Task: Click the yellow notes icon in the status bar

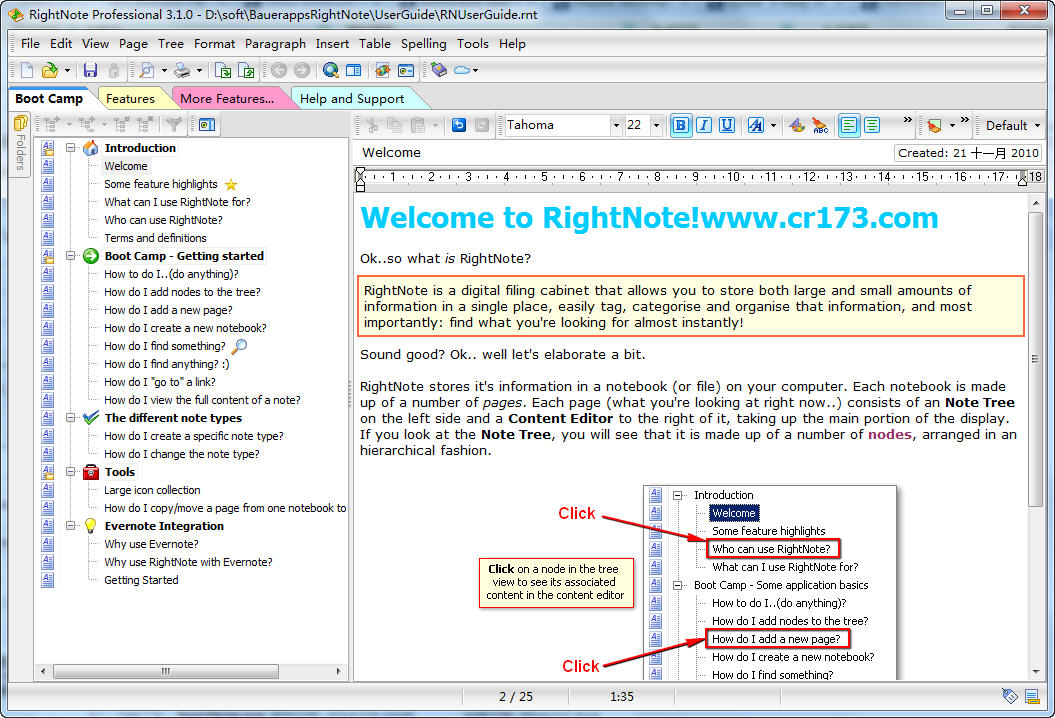Action: tap(1032, 696)
